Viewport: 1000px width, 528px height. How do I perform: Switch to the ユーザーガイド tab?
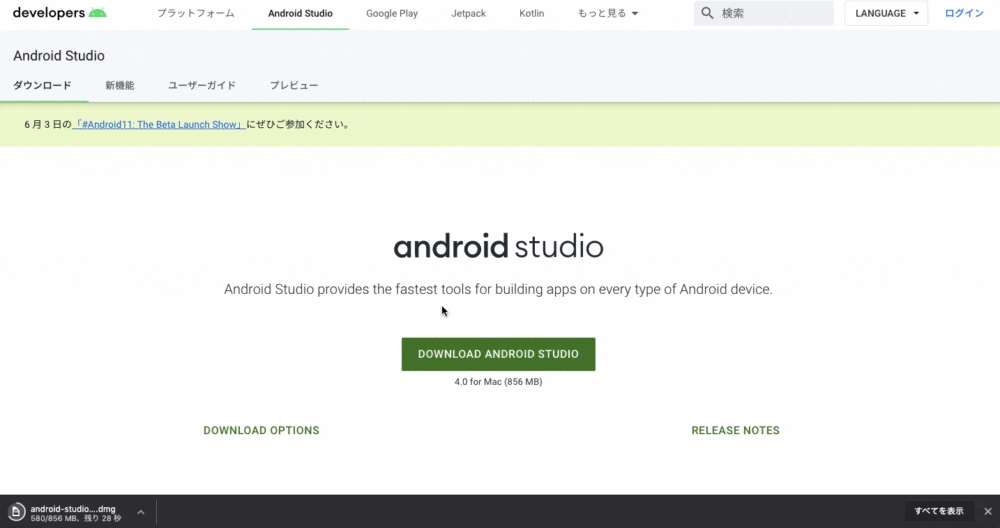pos(202,85)
